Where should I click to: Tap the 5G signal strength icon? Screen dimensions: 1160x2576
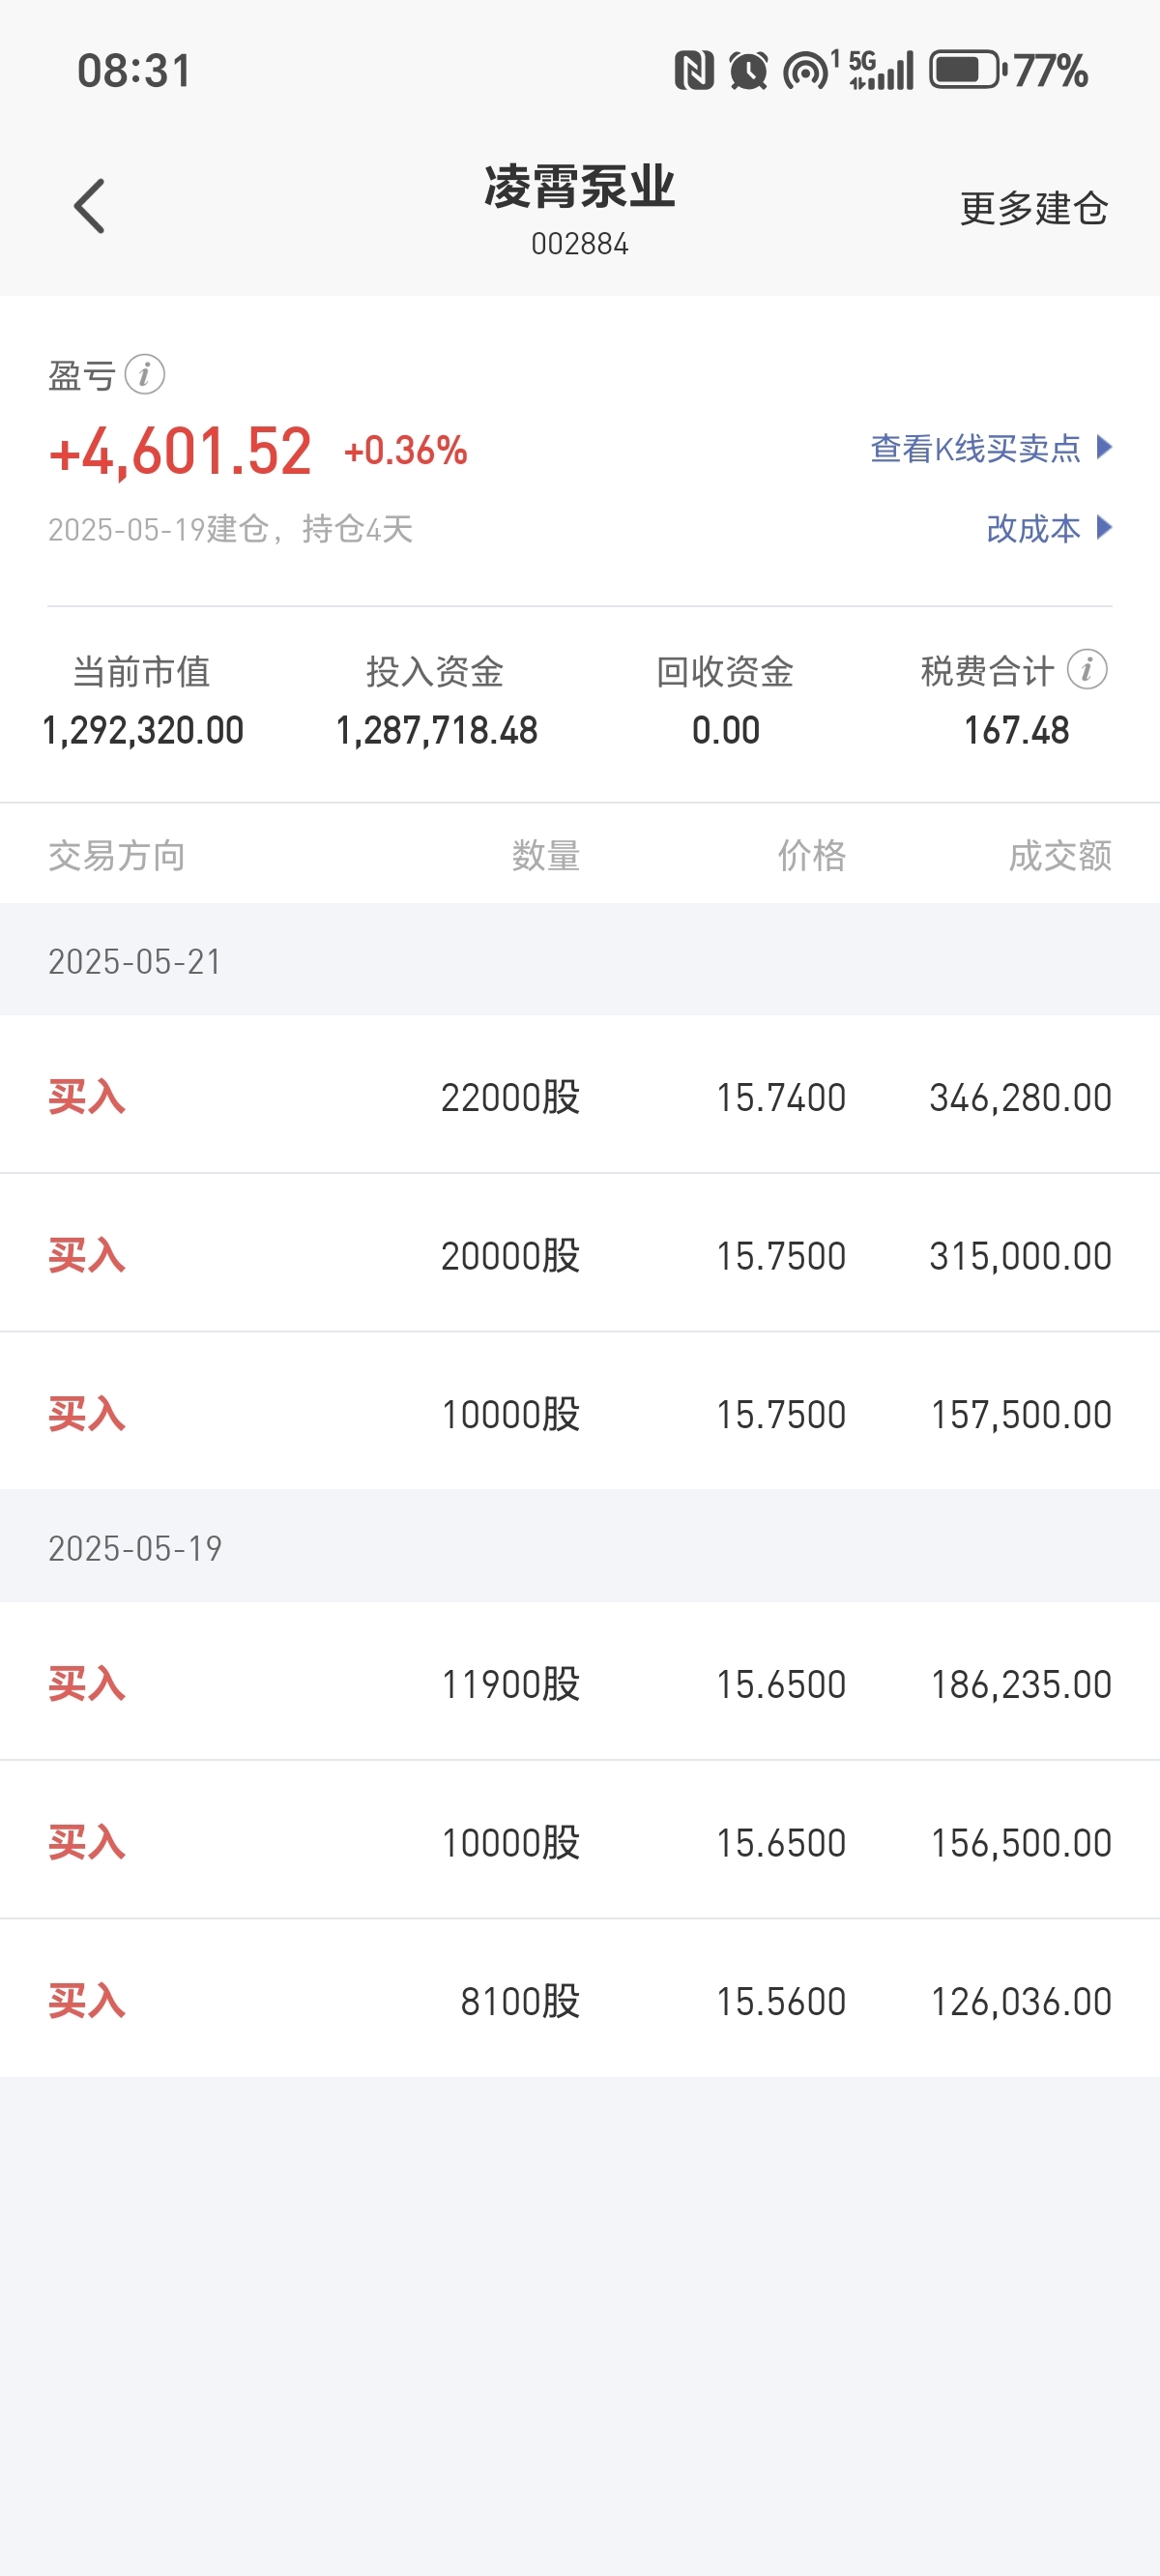coord(881,70)
